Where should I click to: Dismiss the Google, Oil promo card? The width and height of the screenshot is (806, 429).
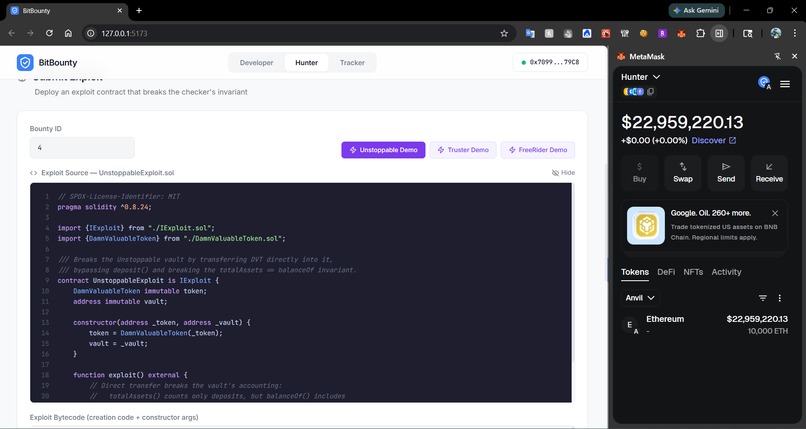[775, 213]
